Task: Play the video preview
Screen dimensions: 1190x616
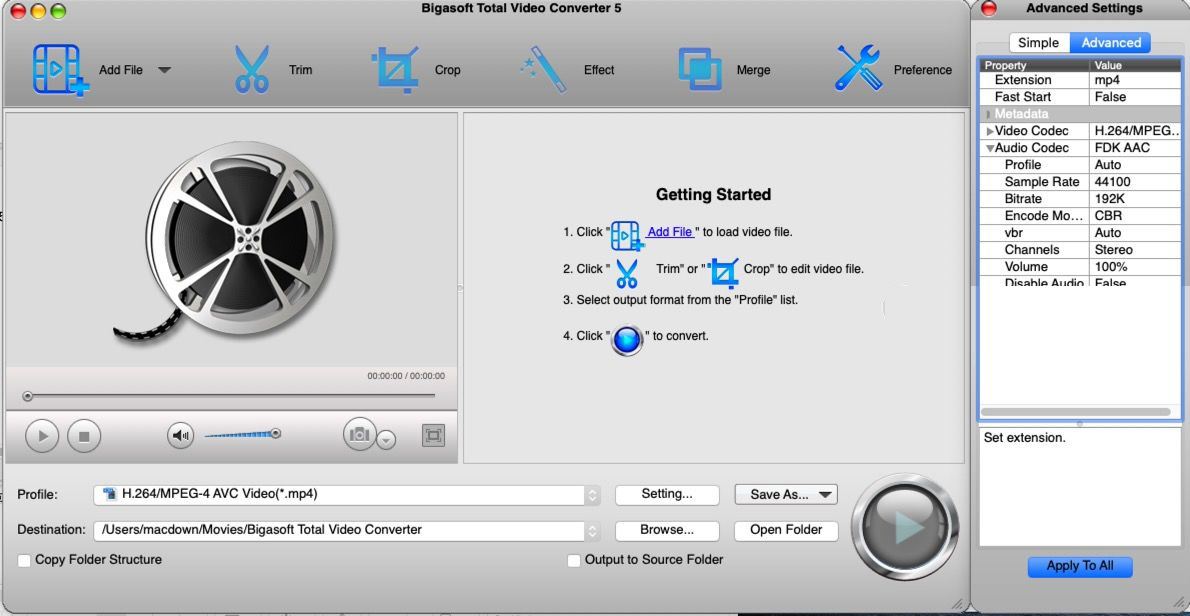Action: point(42,436)
